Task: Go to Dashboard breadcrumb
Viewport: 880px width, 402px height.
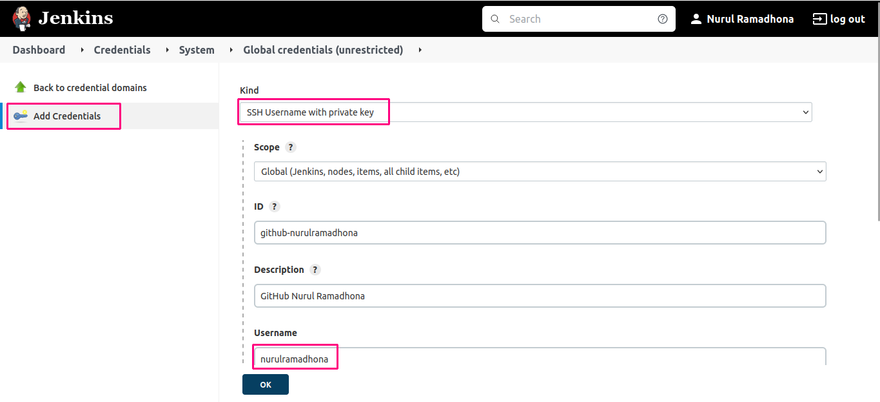Action: coord(39,50)
